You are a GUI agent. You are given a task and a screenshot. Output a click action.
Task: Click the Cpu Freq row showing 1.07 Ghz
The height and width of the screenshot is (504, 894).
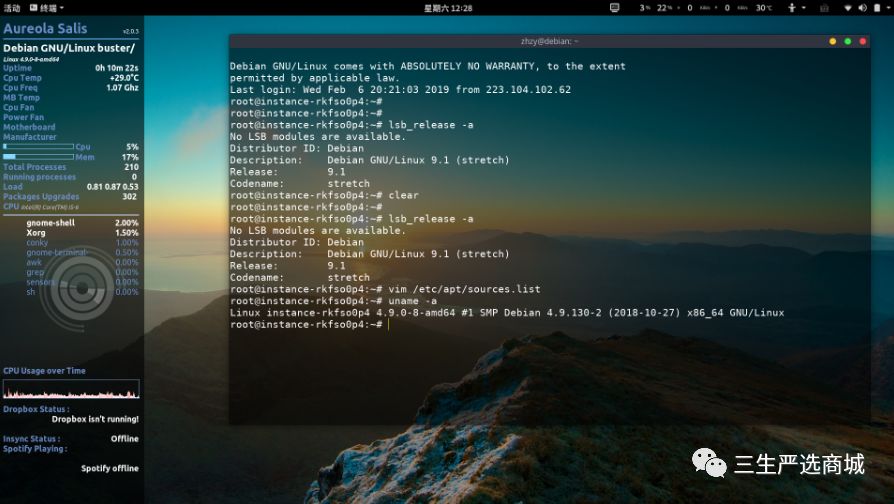tap(71, 87)
